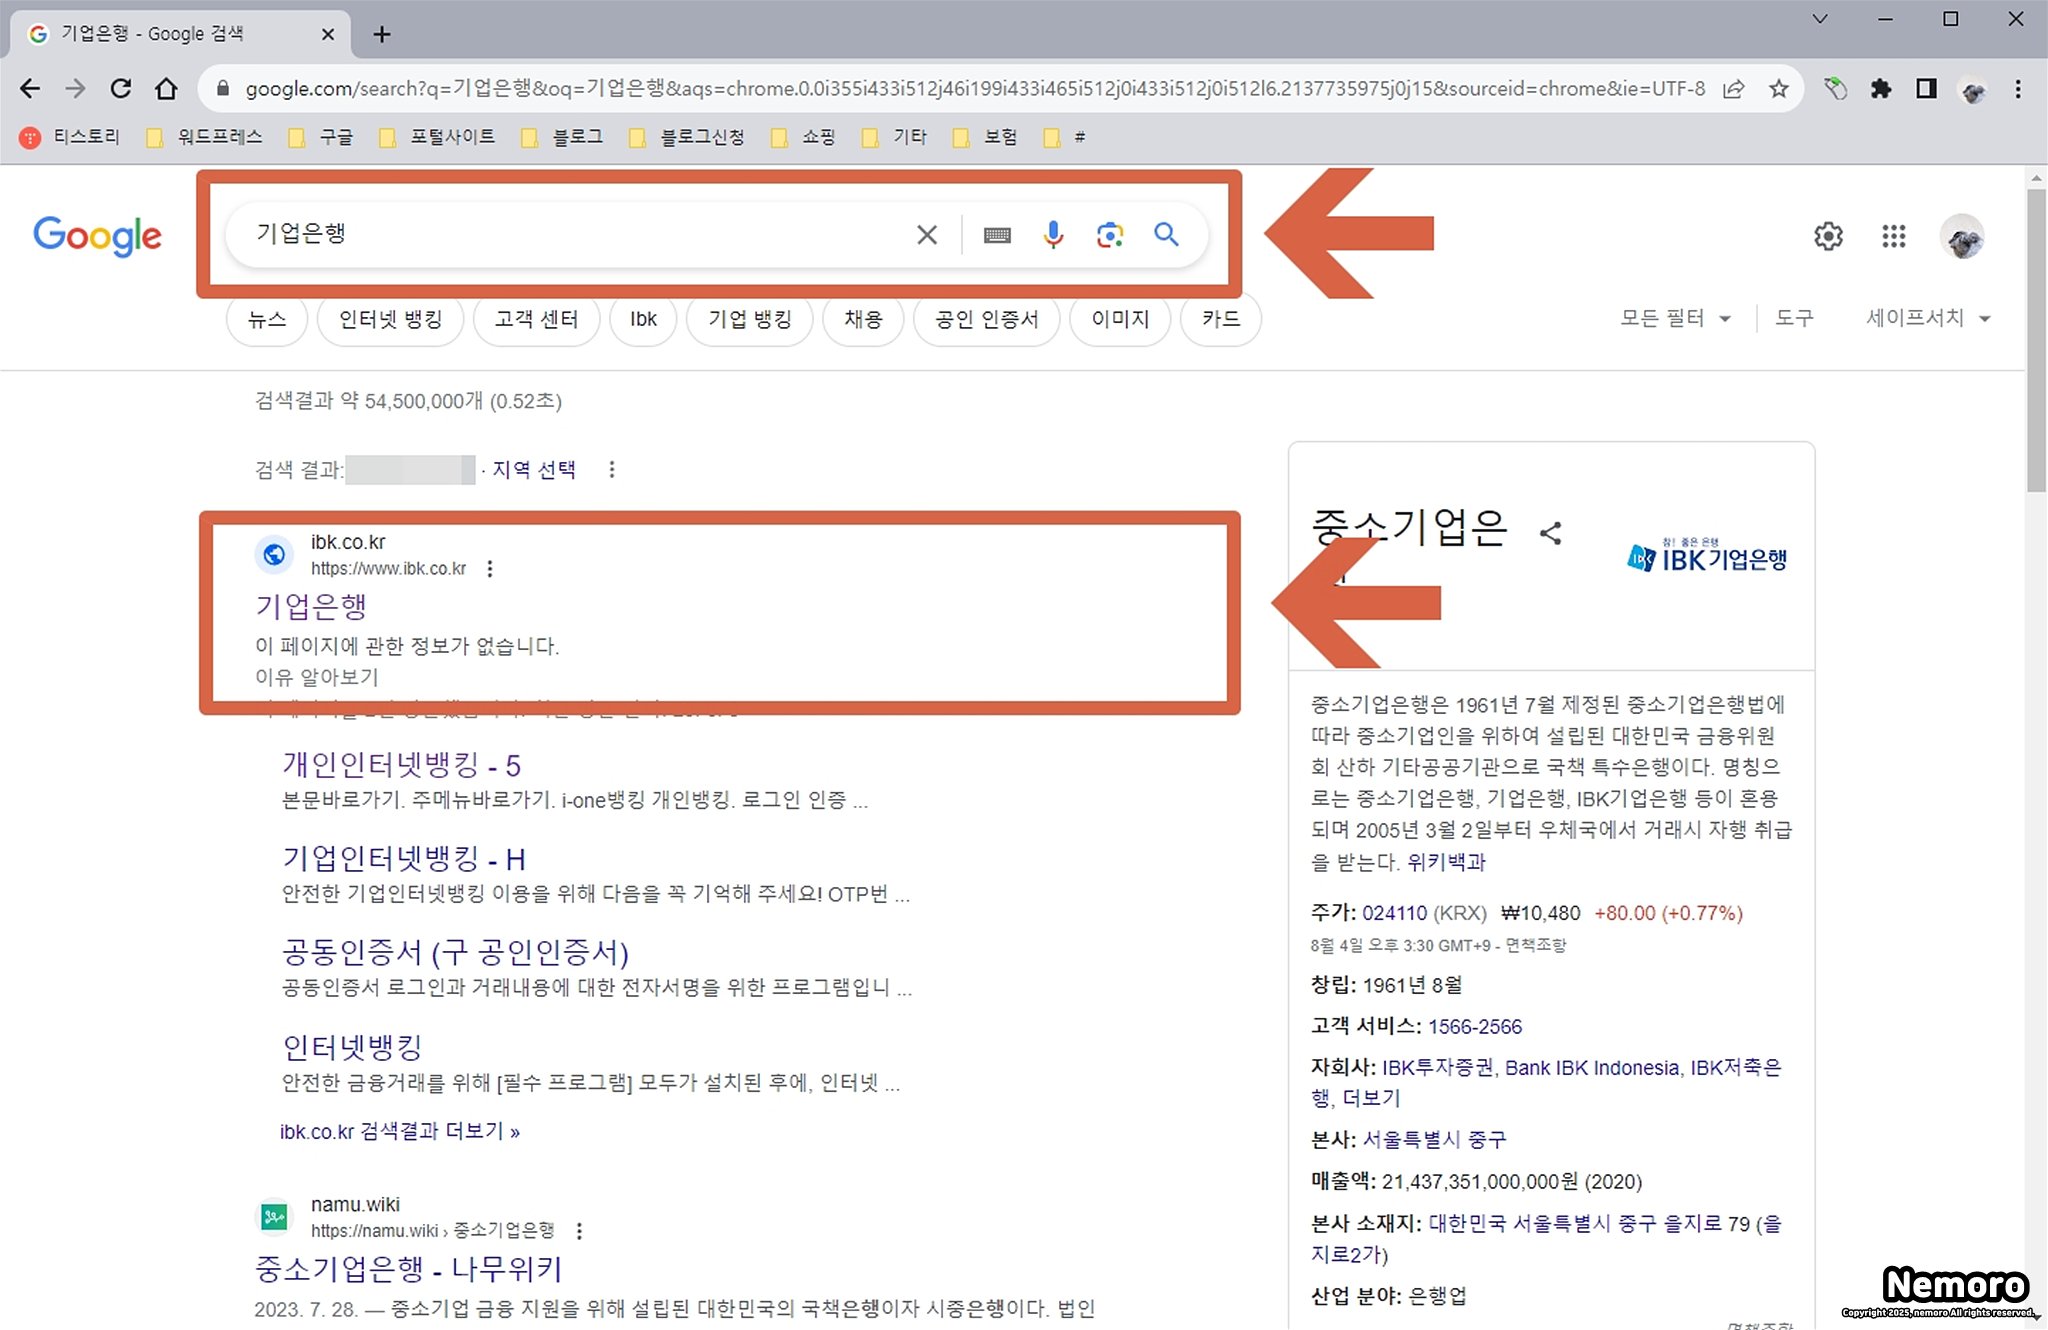Select the 이미지 filter chip
Image resolution: width=2048 pixels, height=1330 pixels.
1119,320
